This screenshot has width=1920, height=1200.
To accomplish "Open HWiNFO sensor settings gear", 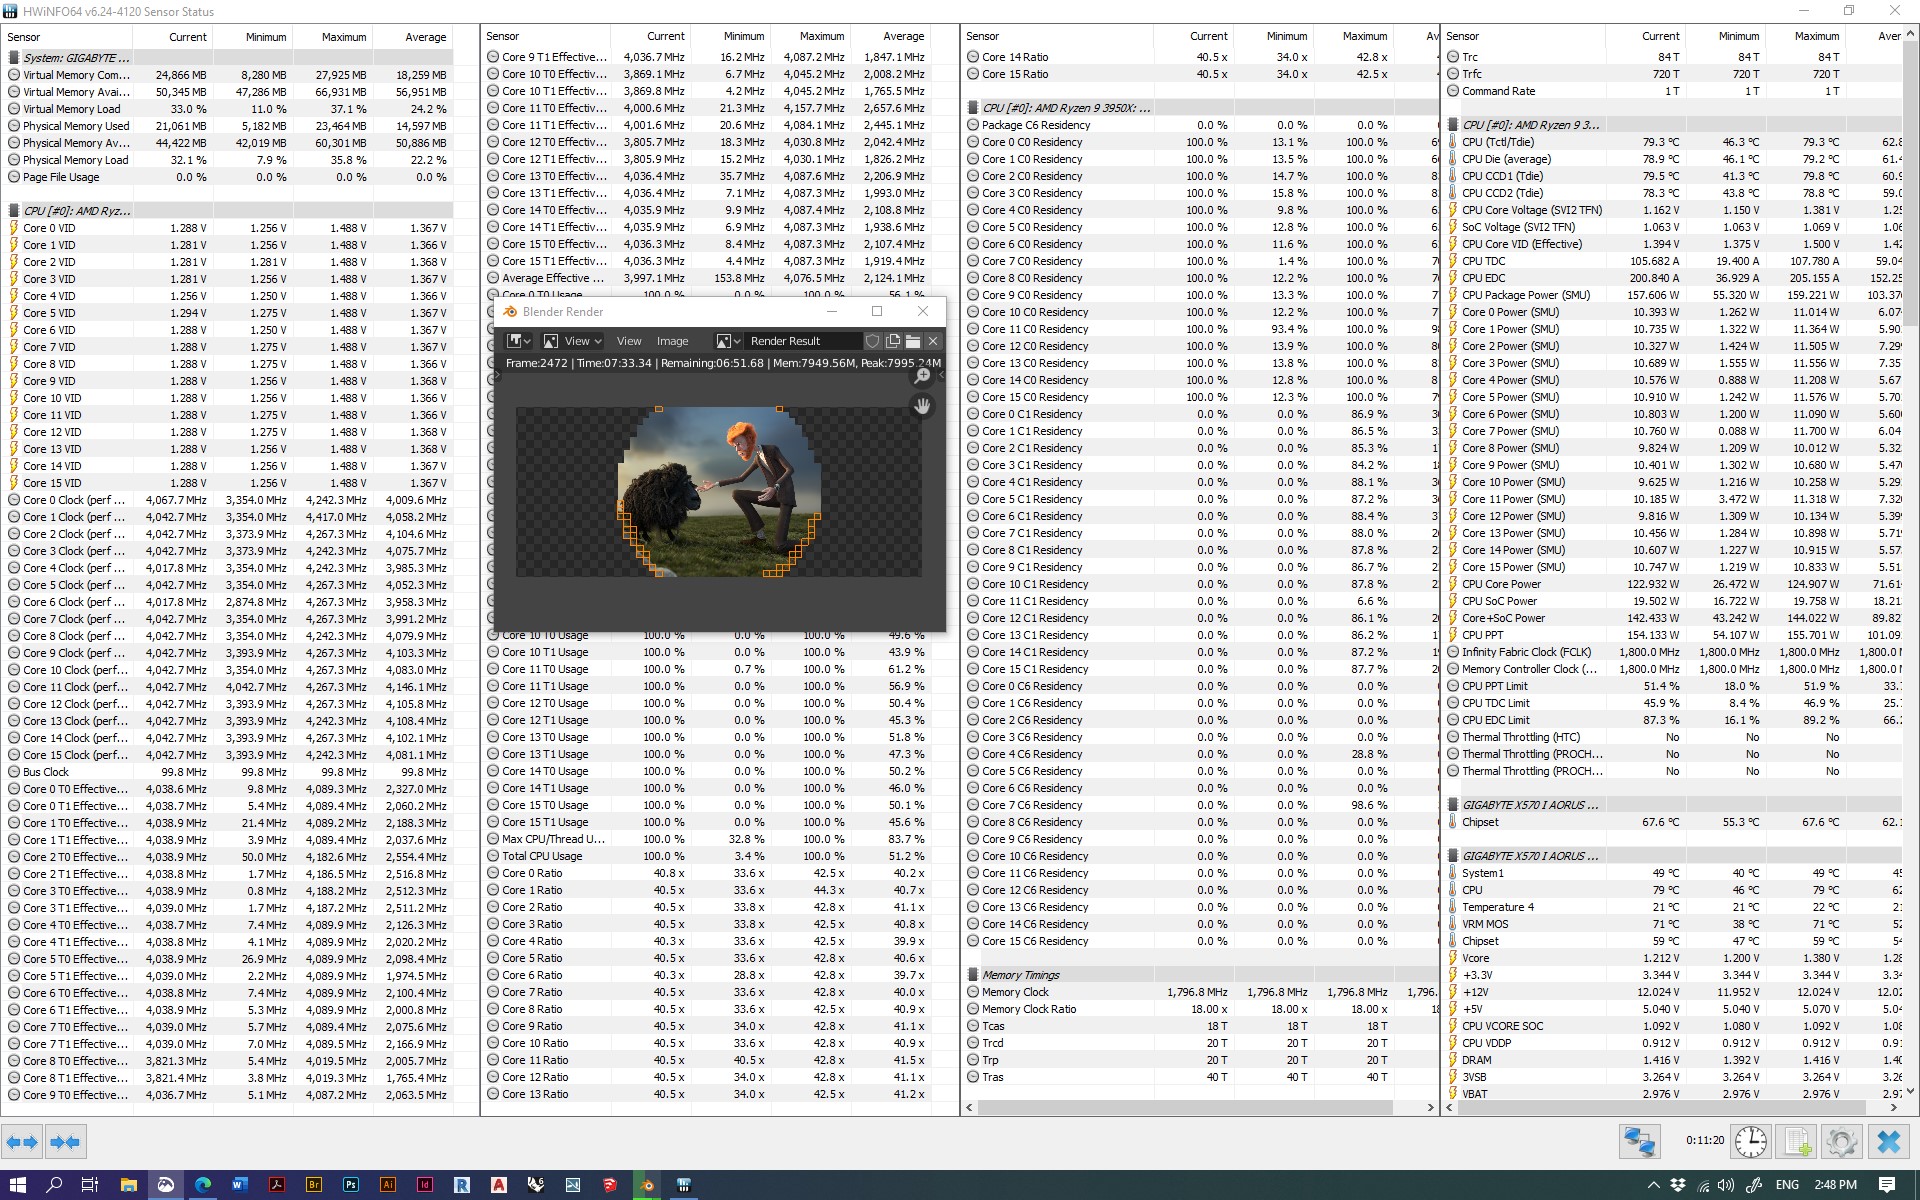I will 1841,1142.
